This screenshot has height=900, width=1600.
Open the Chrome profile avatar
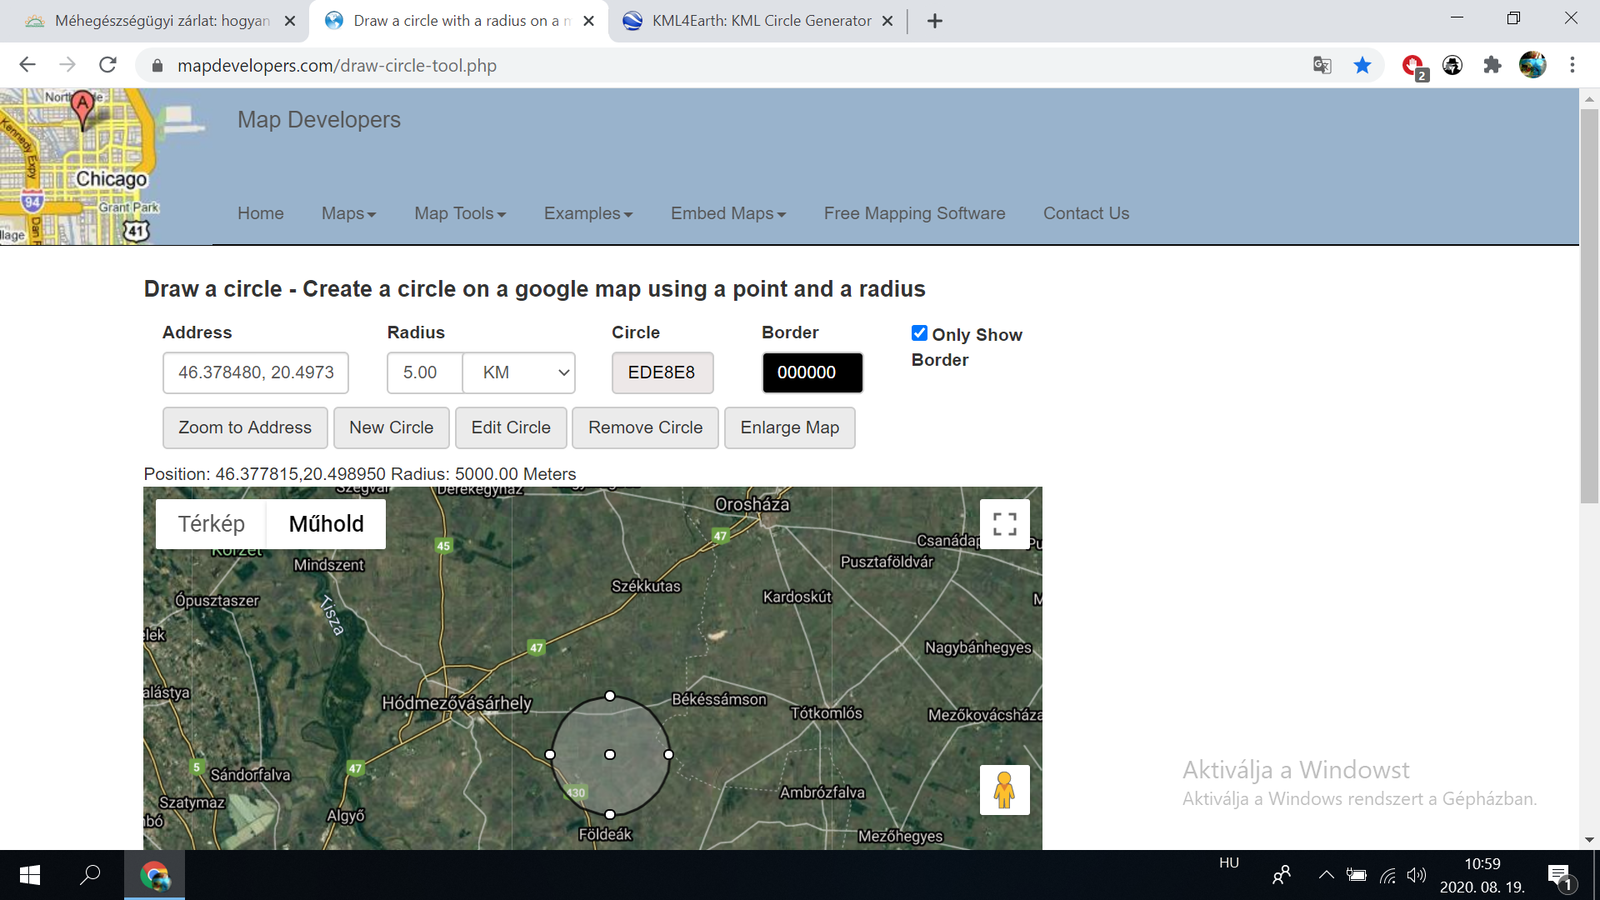[x=1532, y=65]
